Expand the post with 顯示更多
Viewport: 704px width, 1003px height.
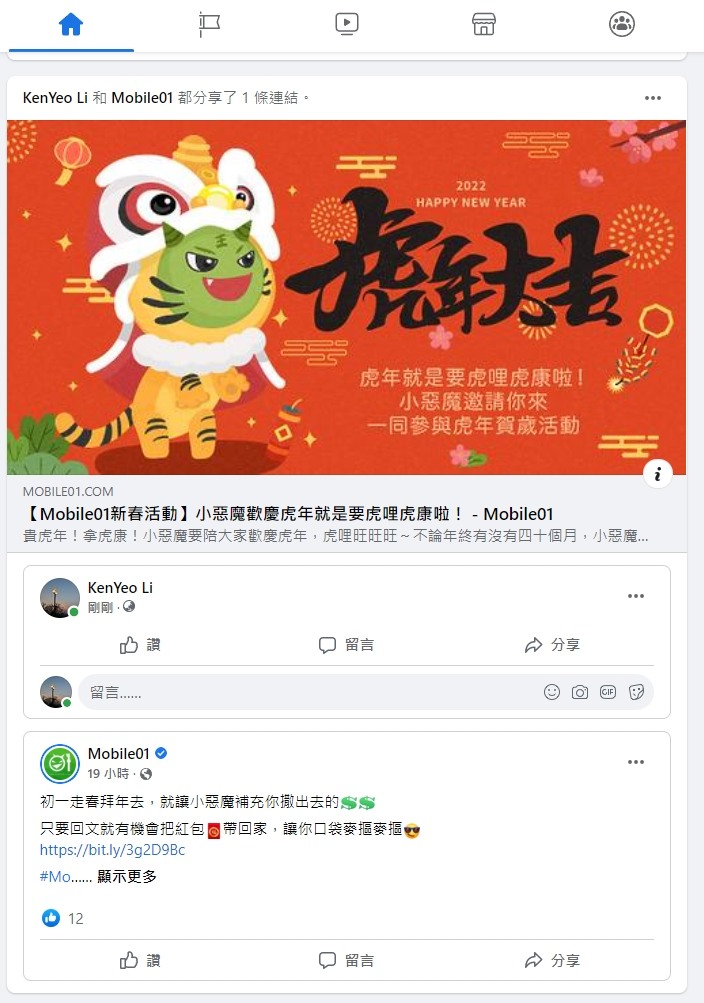(x=127, y=877)
